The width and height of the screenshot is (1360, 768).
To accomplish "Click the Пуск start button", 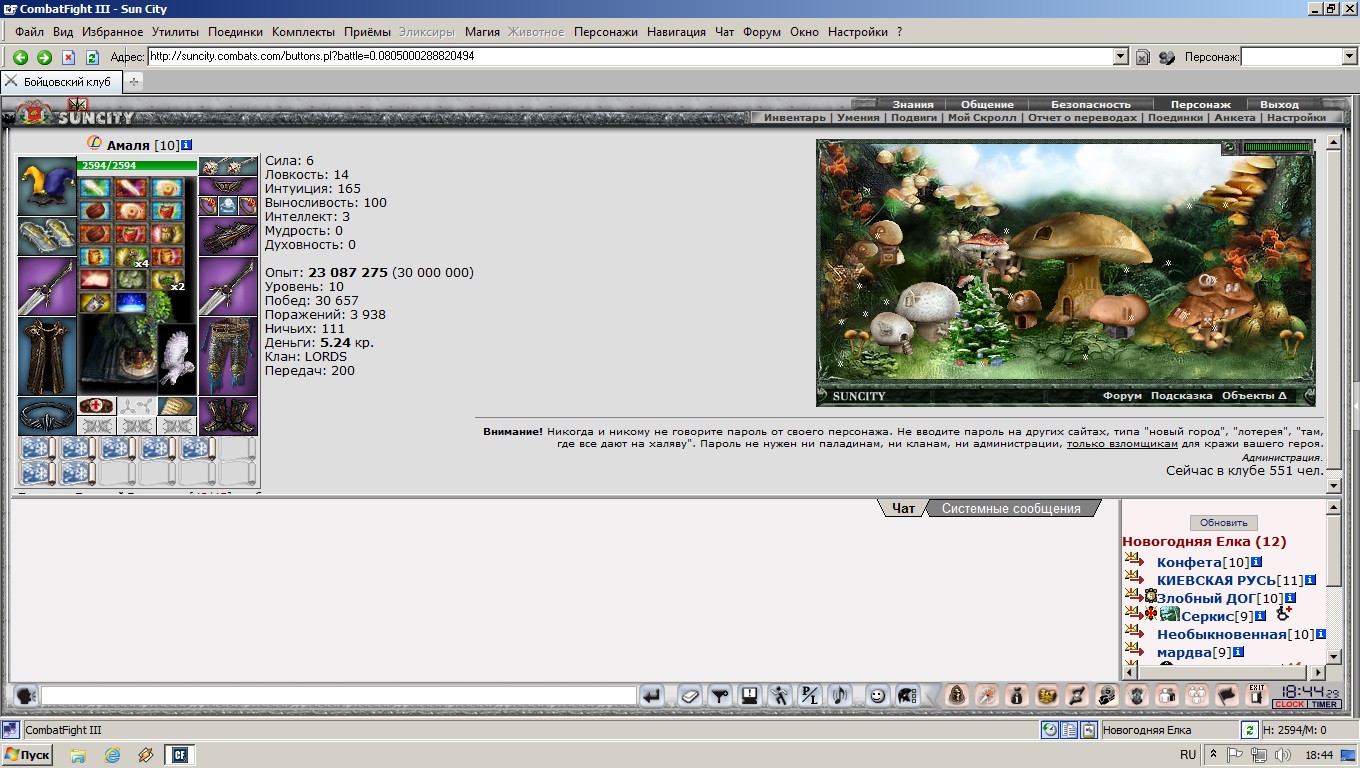I will tap(28, 755).
